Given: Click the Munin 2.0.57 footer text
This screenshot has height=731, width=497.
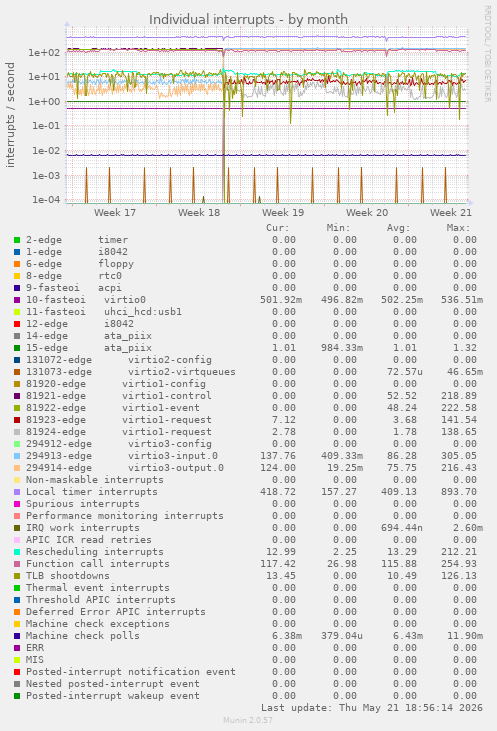Looking at the screenshot, I should click(248, 720).
